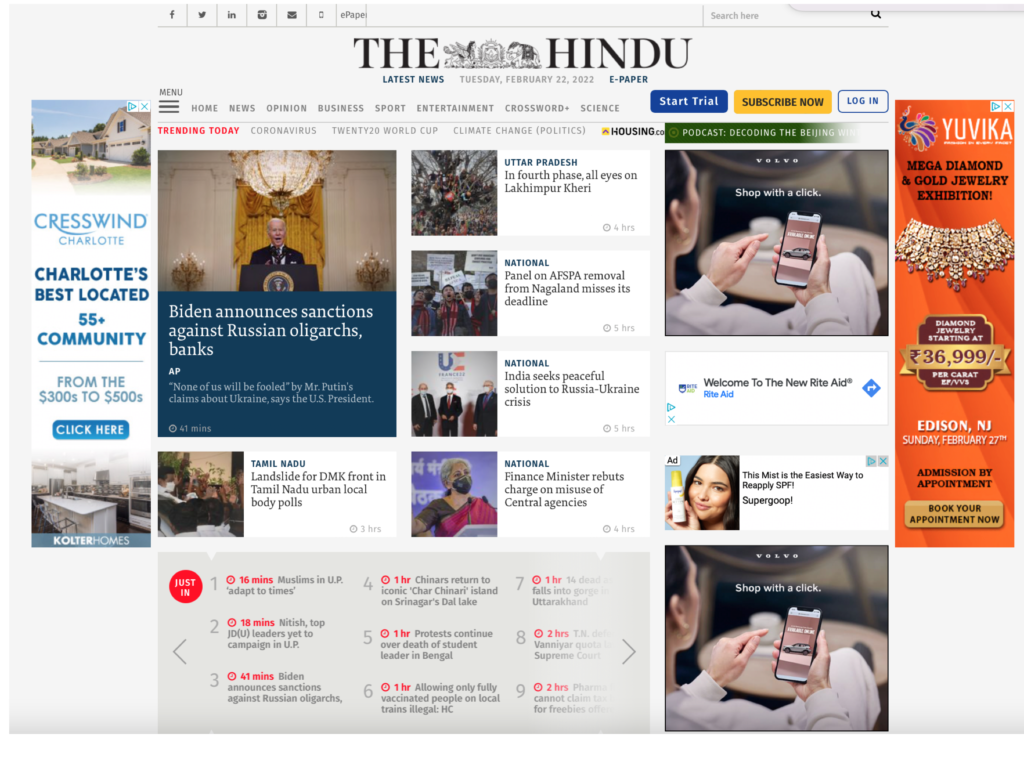Screen dimensions: 1024x765
Task: Open Just In item Nitish JD(U) leaders
Action: [276, 634]
